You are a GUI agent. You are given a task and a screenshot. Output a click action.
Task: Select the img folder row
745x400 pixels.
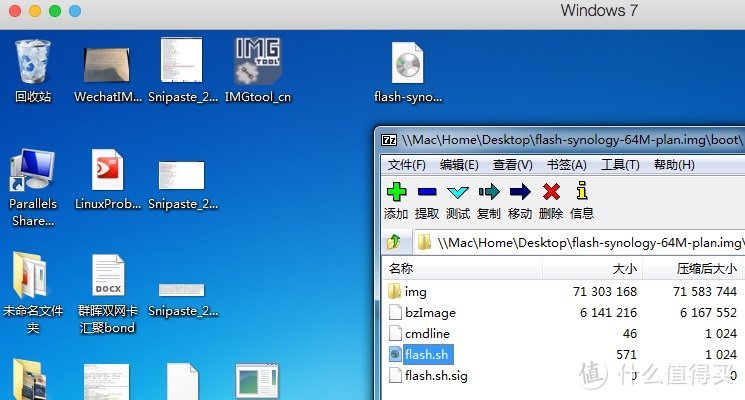563,291
